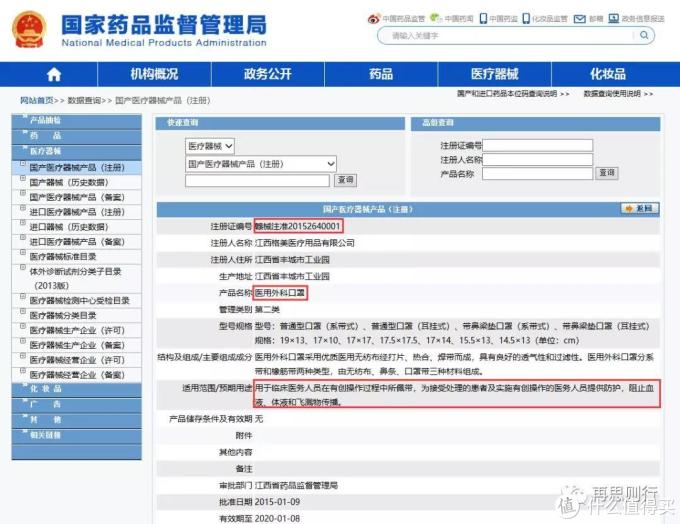Click the phone icon beside 中国药监
680x524 pixels.
(483, 19)
